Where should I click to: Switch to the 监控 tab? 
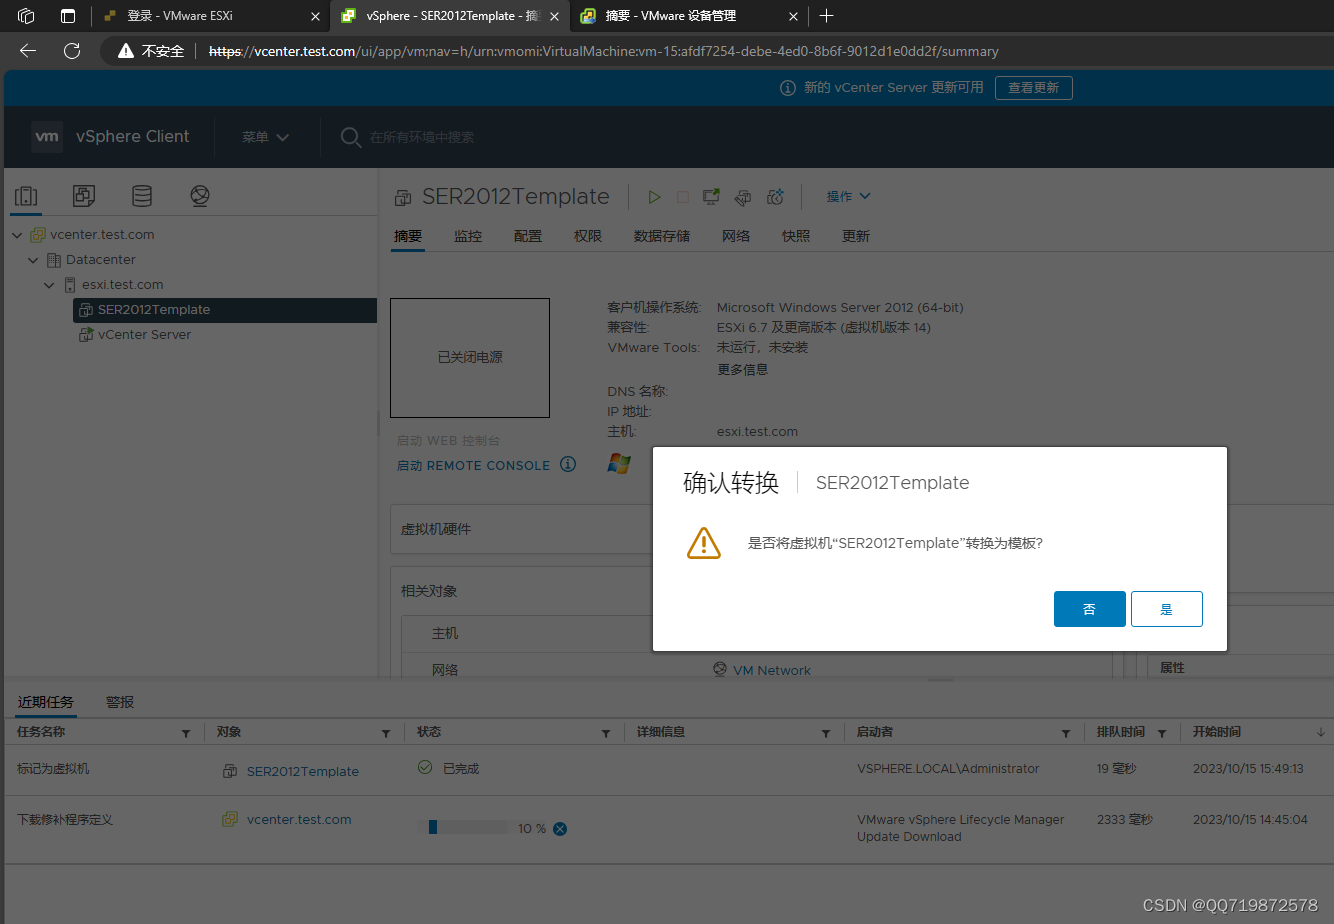468,236
